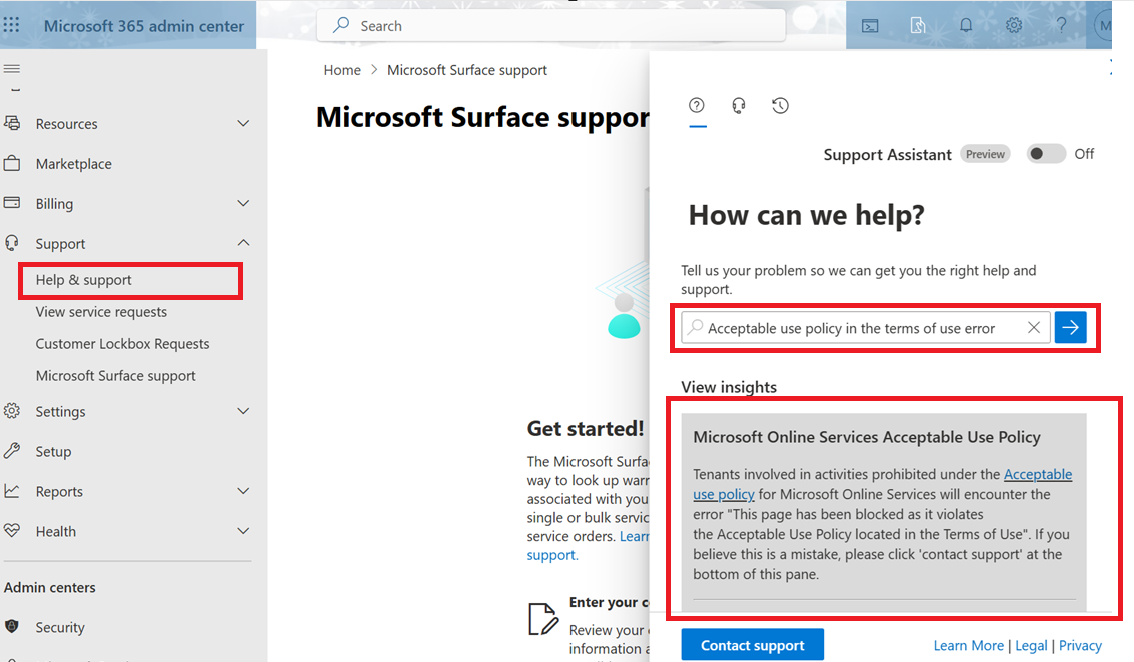Viewport: 1134px width, 662px height.
Task: Open notifications bell icon
Action: click(965, 25)
